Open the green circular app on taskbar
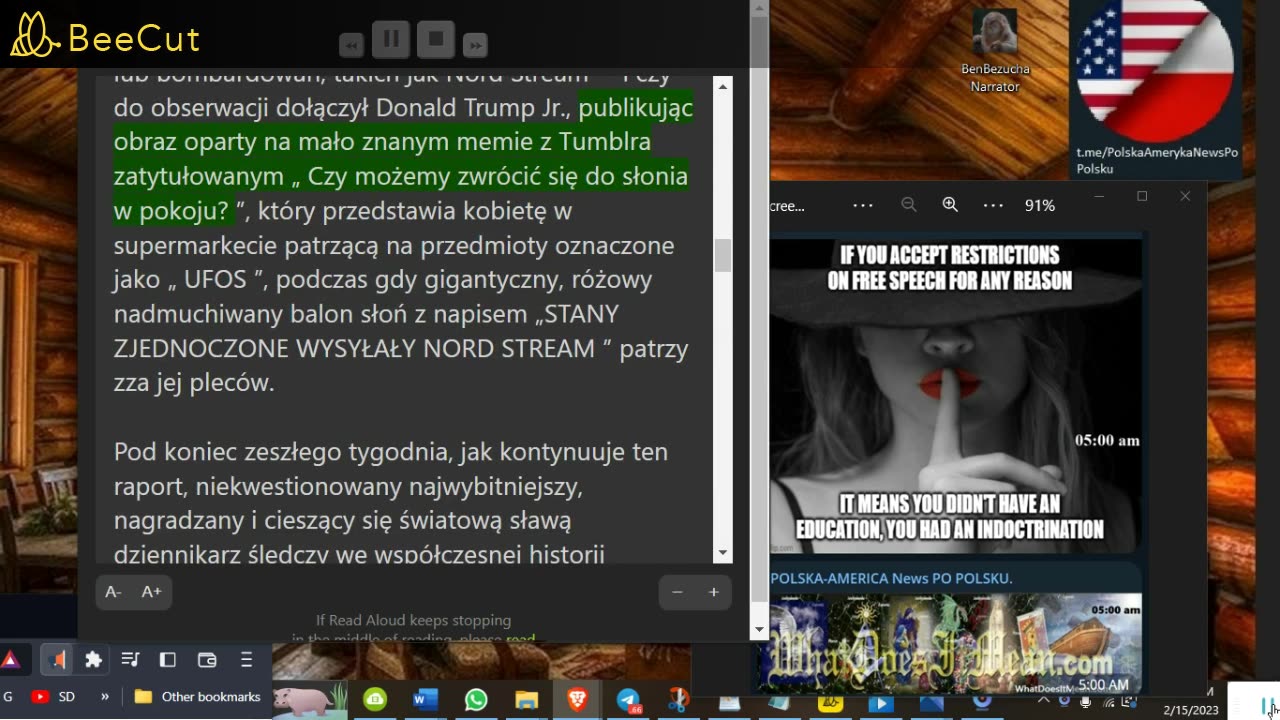 pos(375,700)
